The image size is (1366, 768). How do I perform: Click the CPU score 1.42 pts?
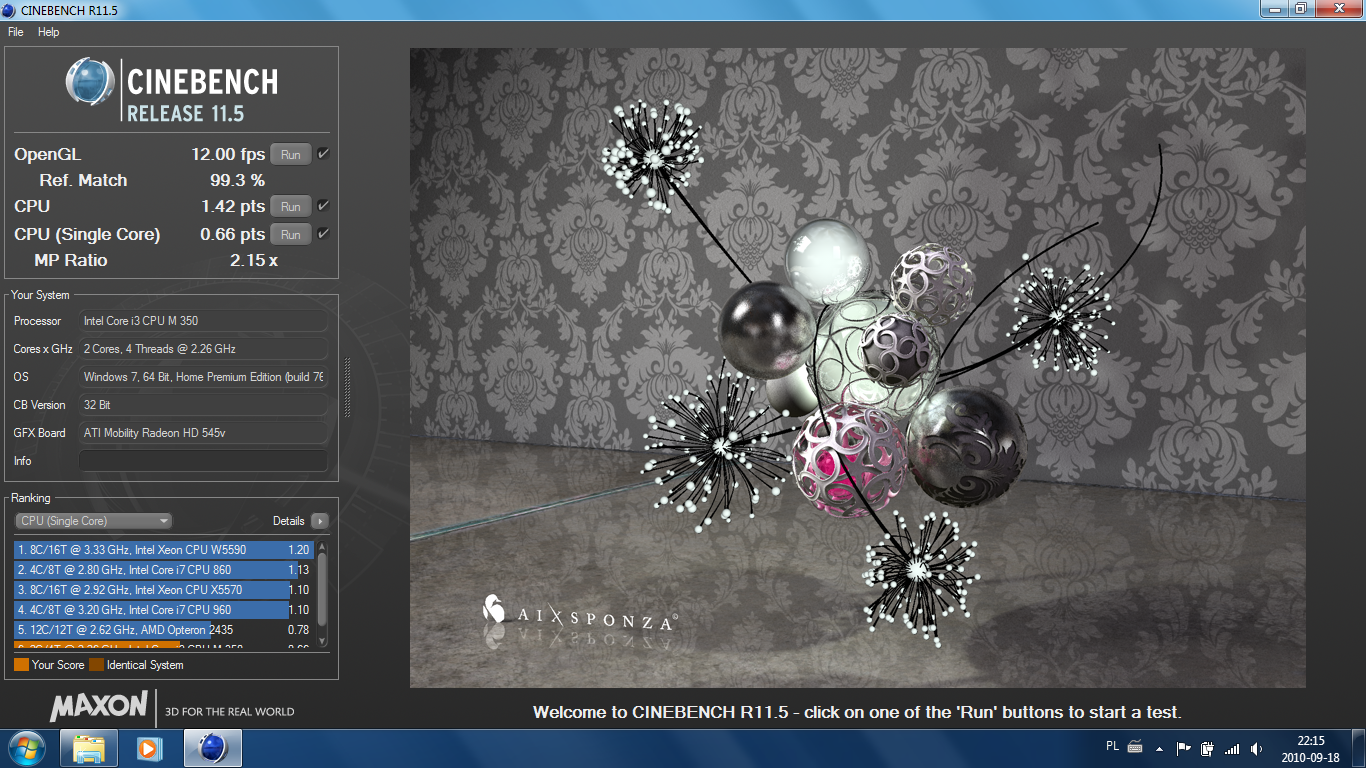click(x=233, y=207)
